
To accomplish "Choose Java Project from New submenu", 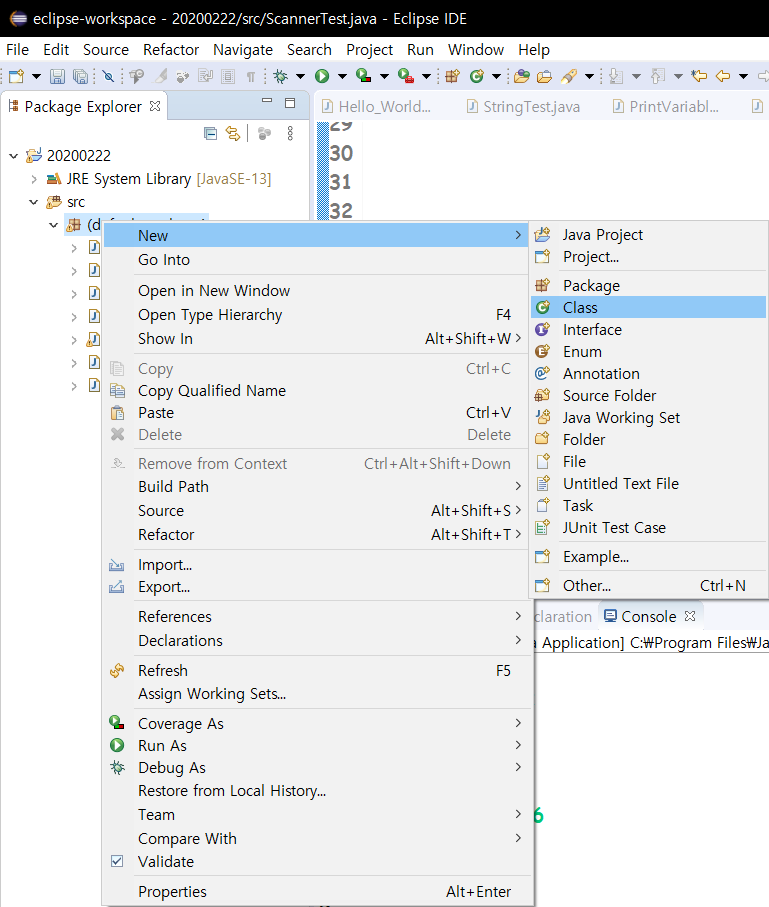I will coord(648,235).
